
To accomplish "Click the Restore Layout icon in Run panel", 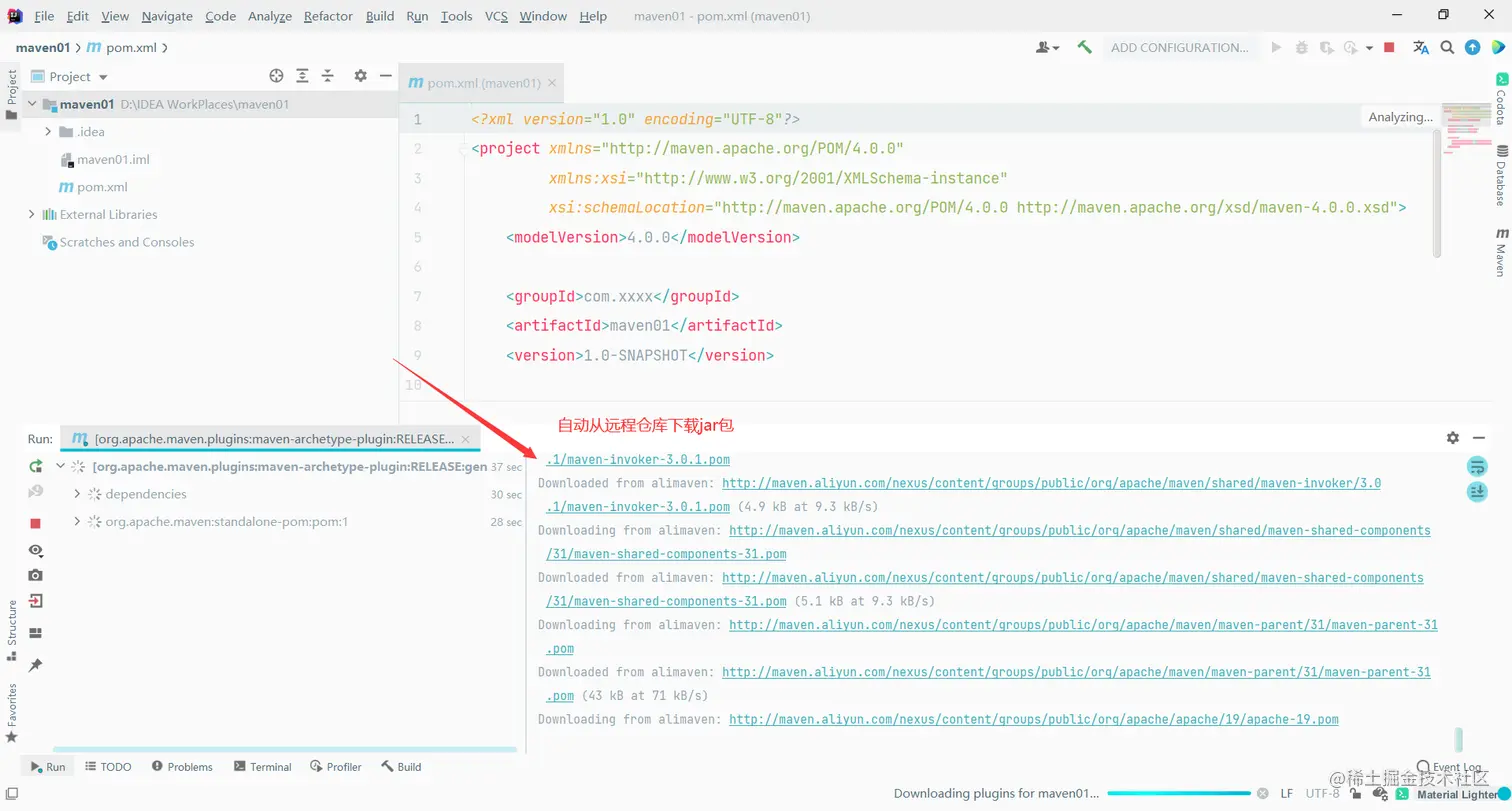I will click(36, 633).
